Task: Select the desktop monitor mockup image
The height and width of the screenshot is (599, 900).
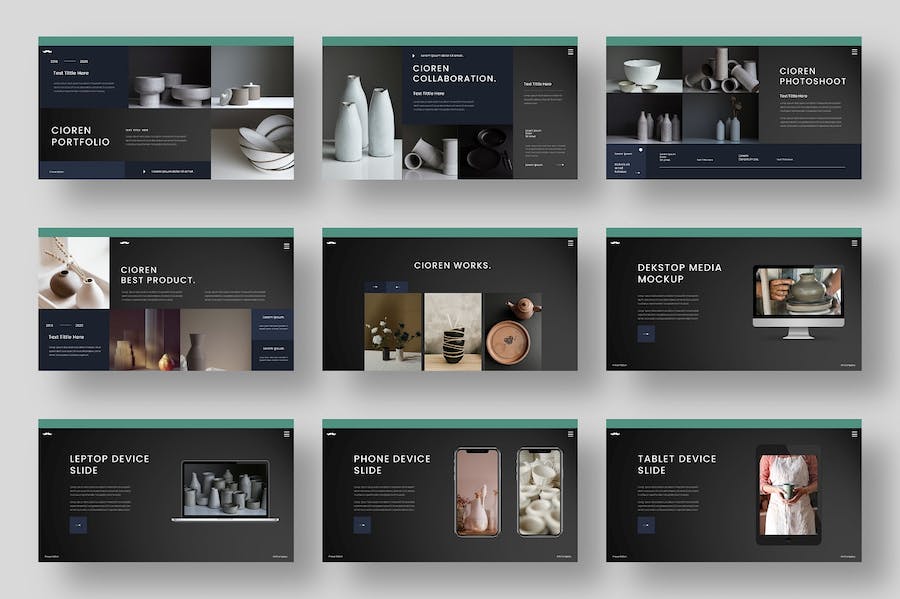Action: [798, 300]
